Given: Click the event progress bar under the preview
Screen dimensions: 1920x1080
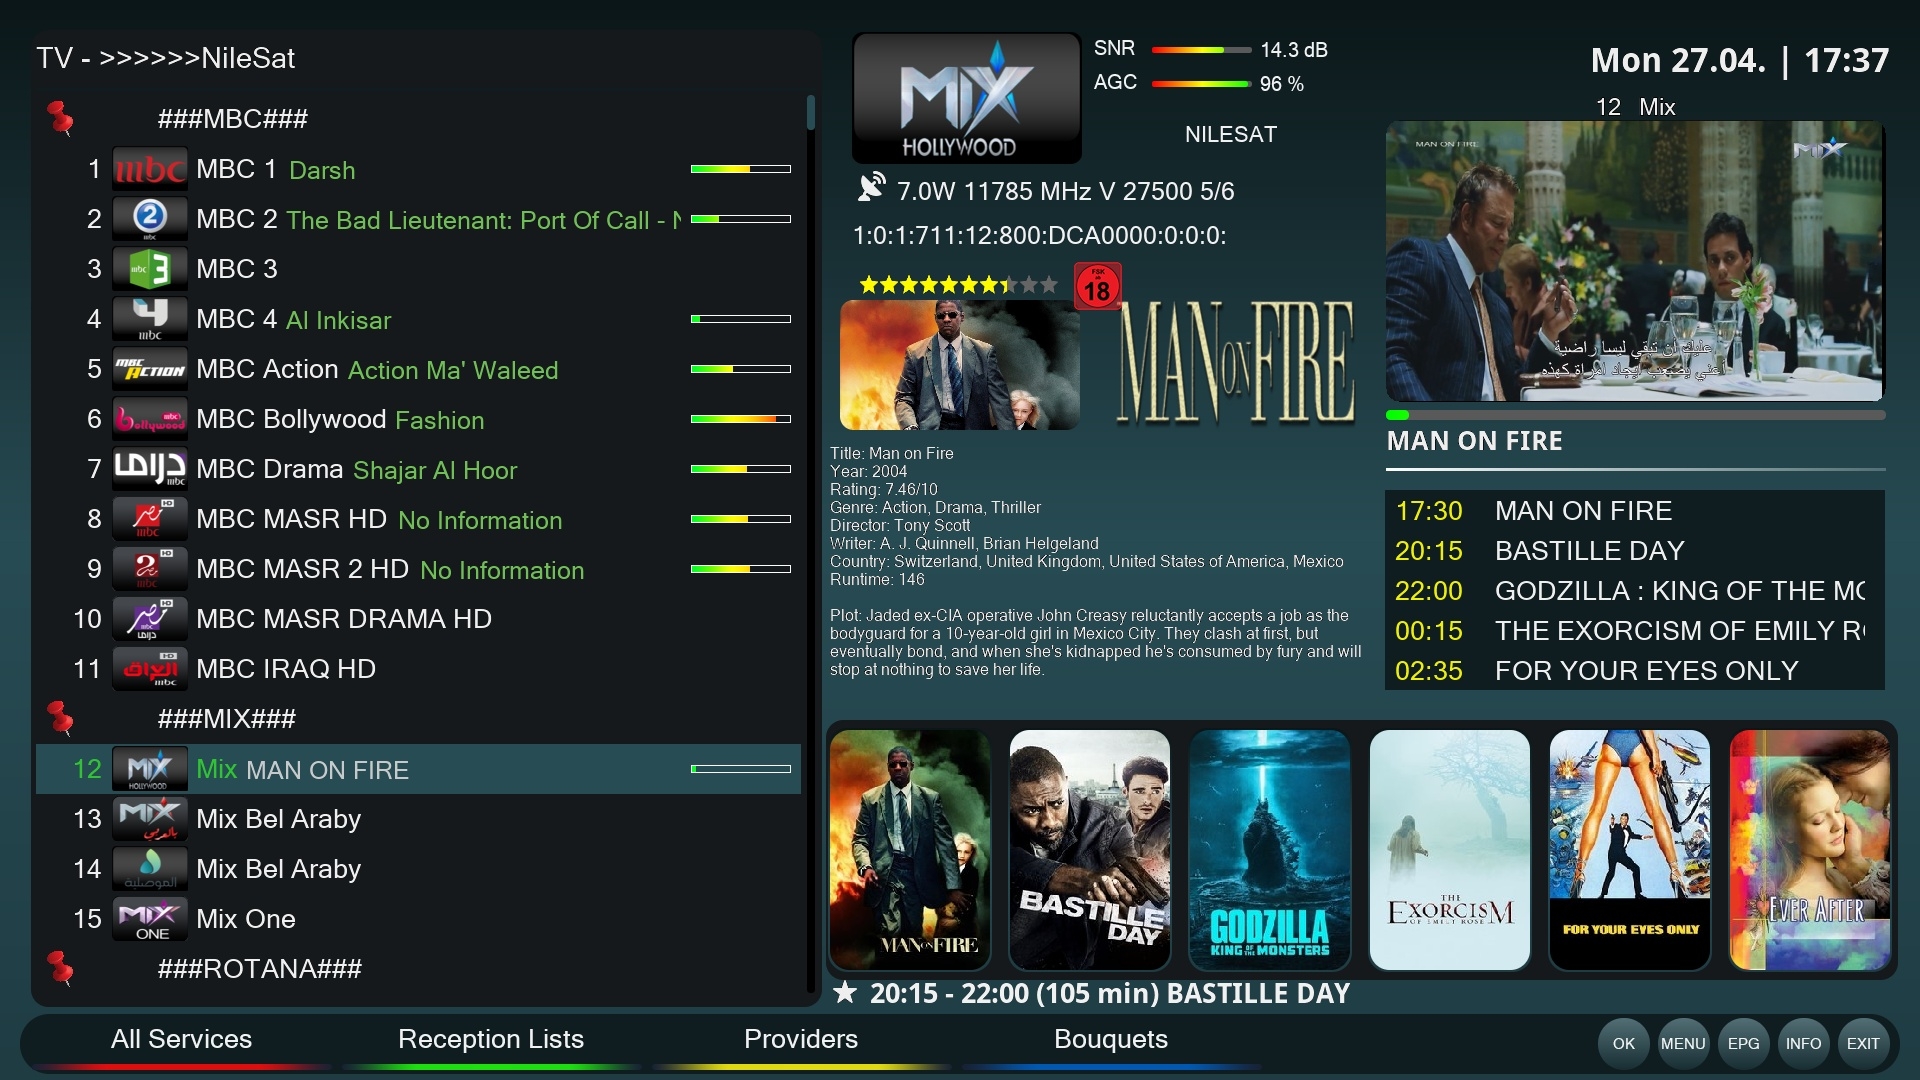Looking at the screenshot, I should (x=1635, y=415).
